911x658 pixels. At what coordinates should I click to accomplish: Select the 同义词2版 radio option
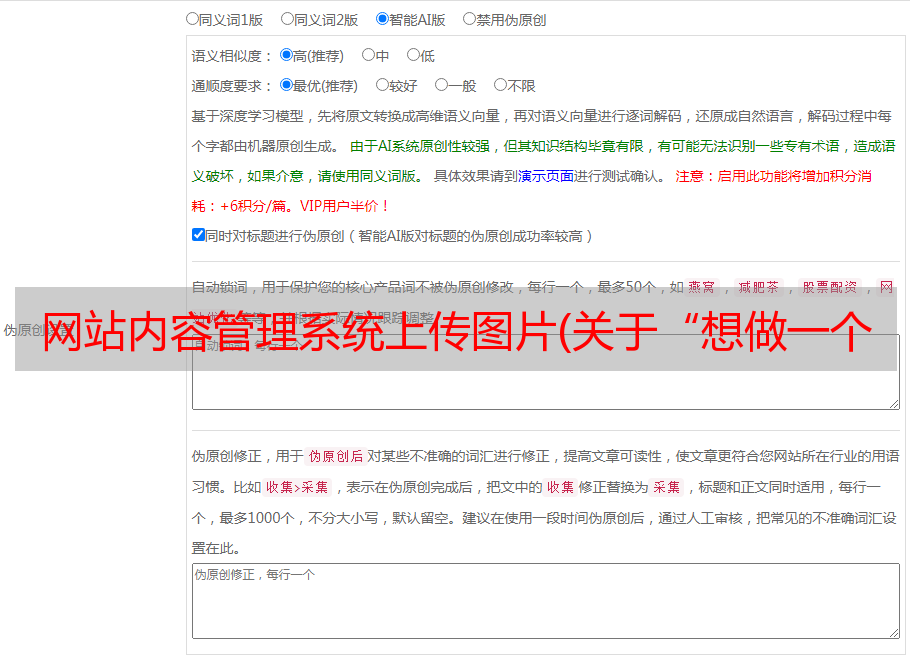287,19
